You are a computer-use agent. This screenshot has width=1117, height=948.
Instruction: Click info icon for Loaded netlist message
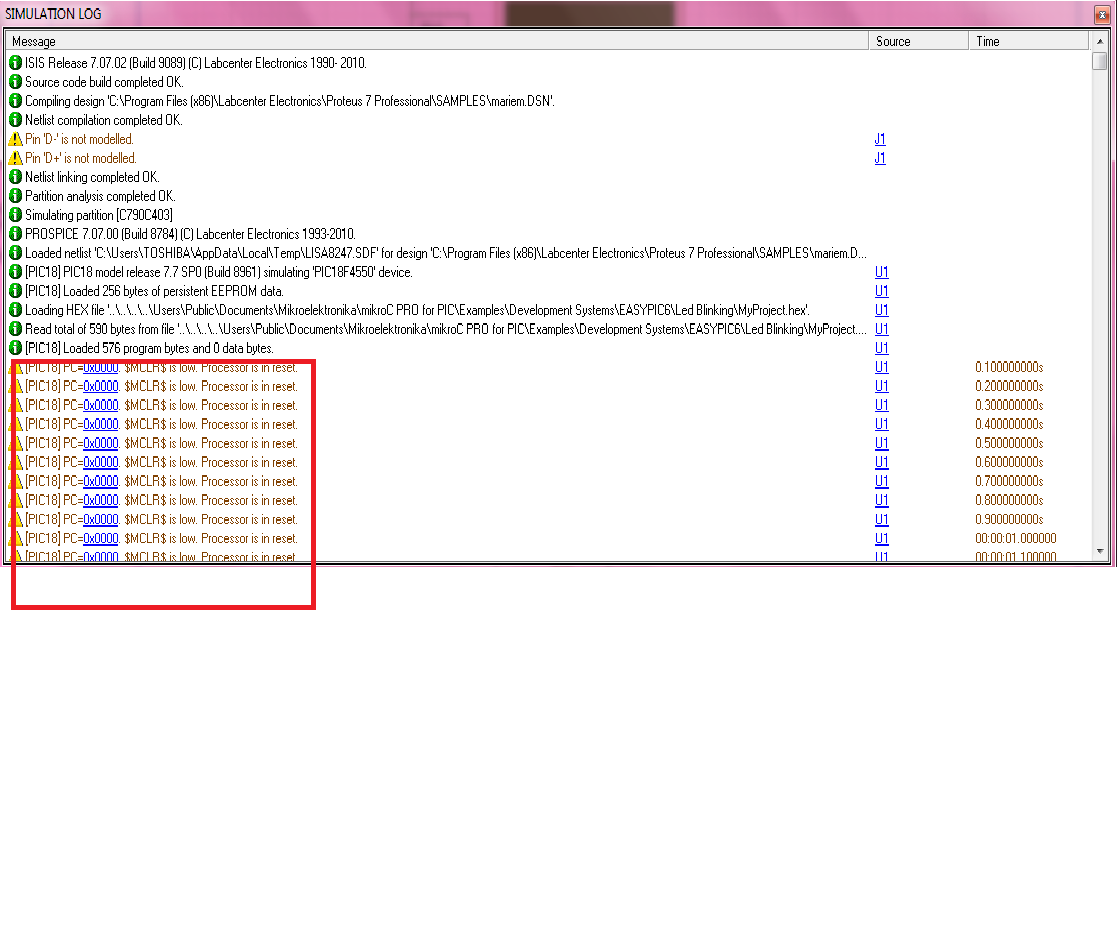click(15, 253)
